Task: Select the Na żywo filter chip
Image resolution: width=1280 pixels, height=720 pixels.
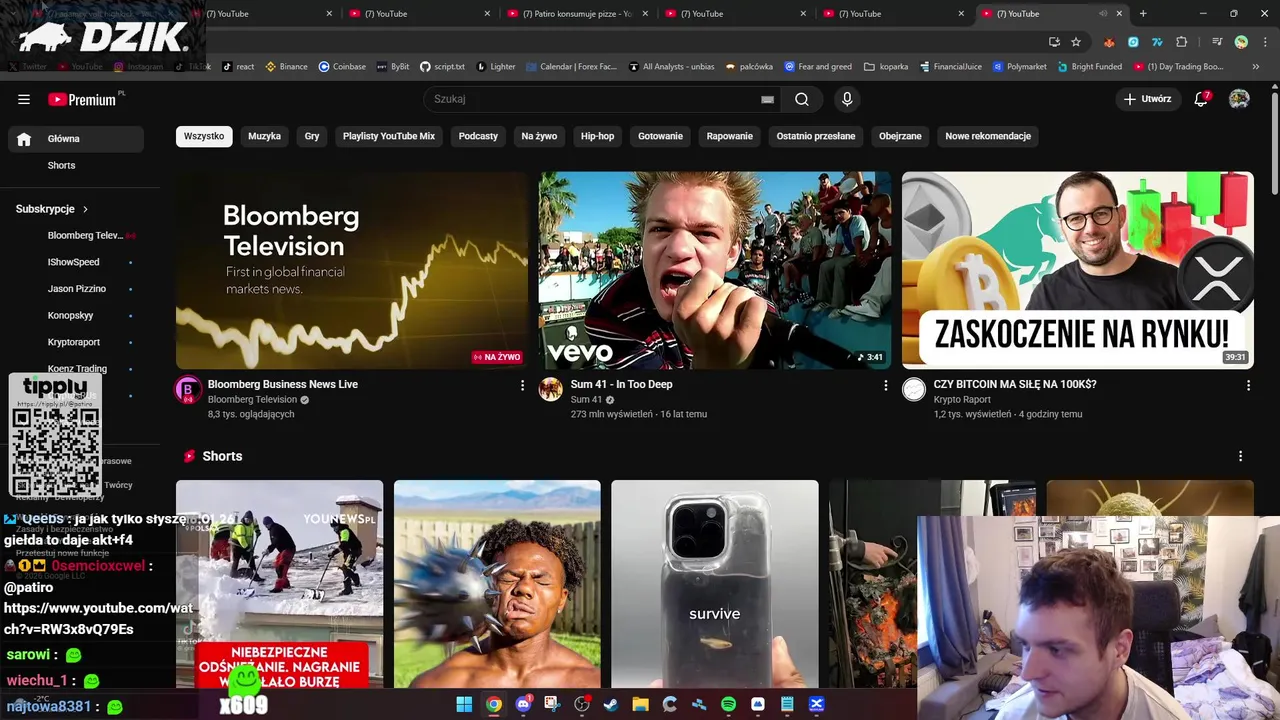Action: [539, 136]
